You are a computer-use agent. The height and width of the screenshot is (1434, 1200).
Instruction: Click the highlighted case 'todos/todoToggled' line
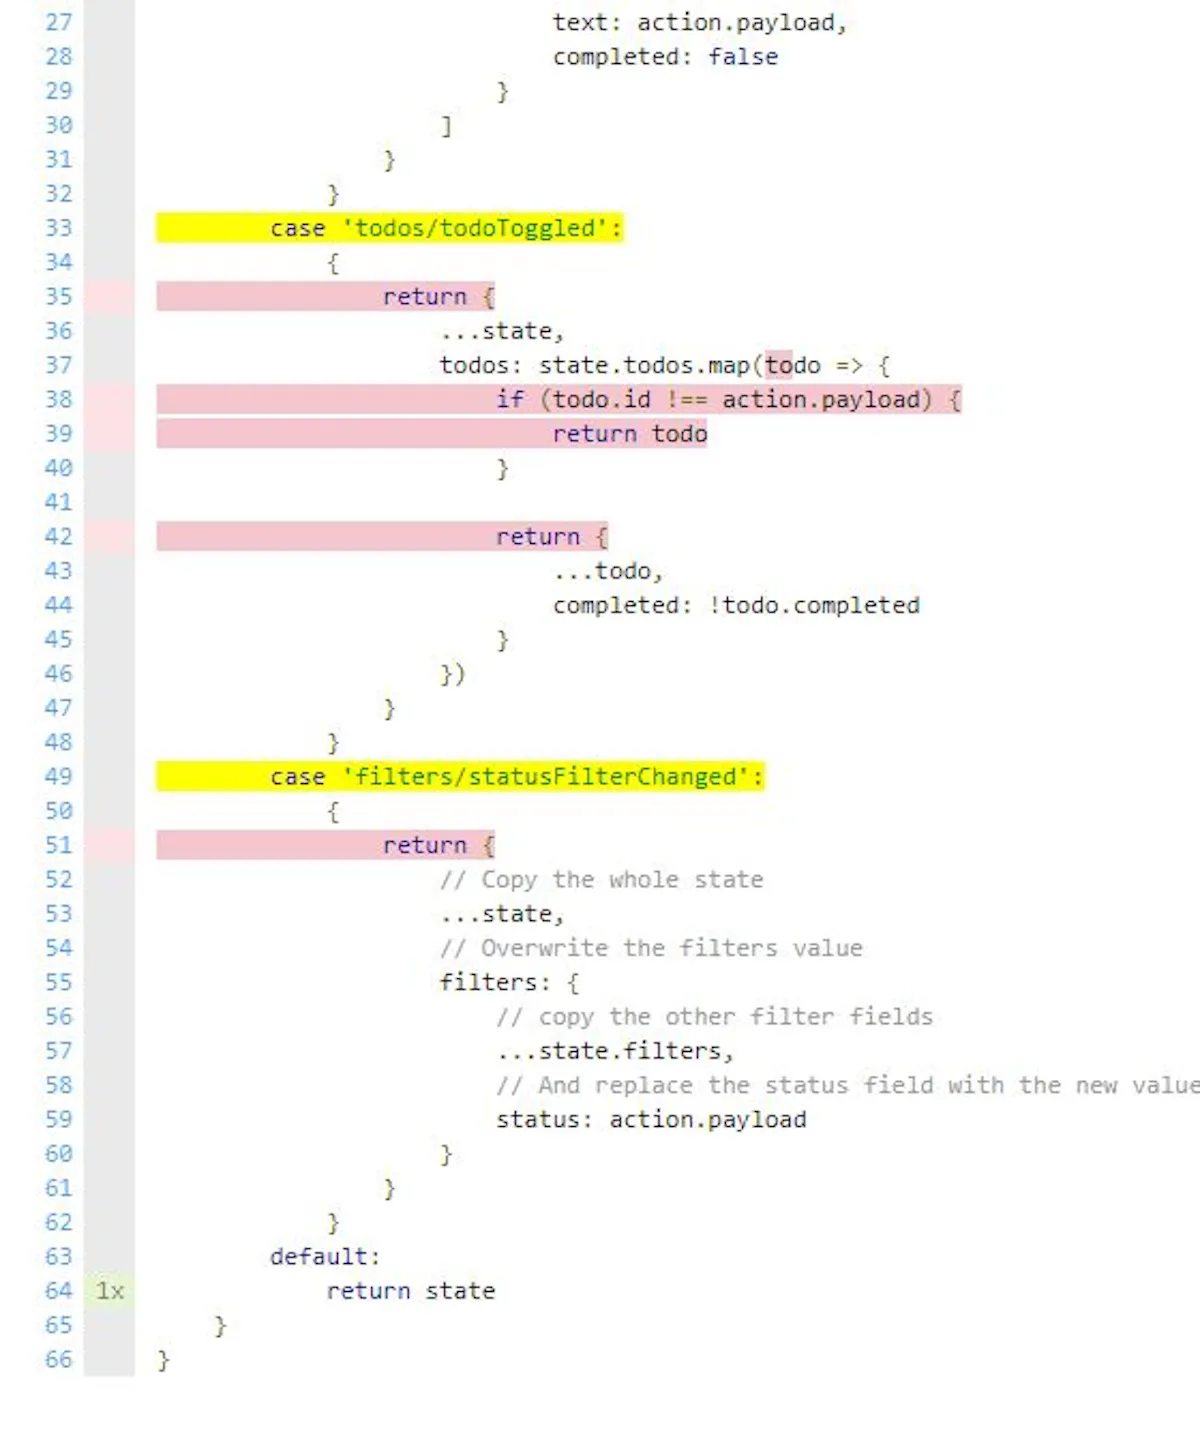click(x=390, y=228)
